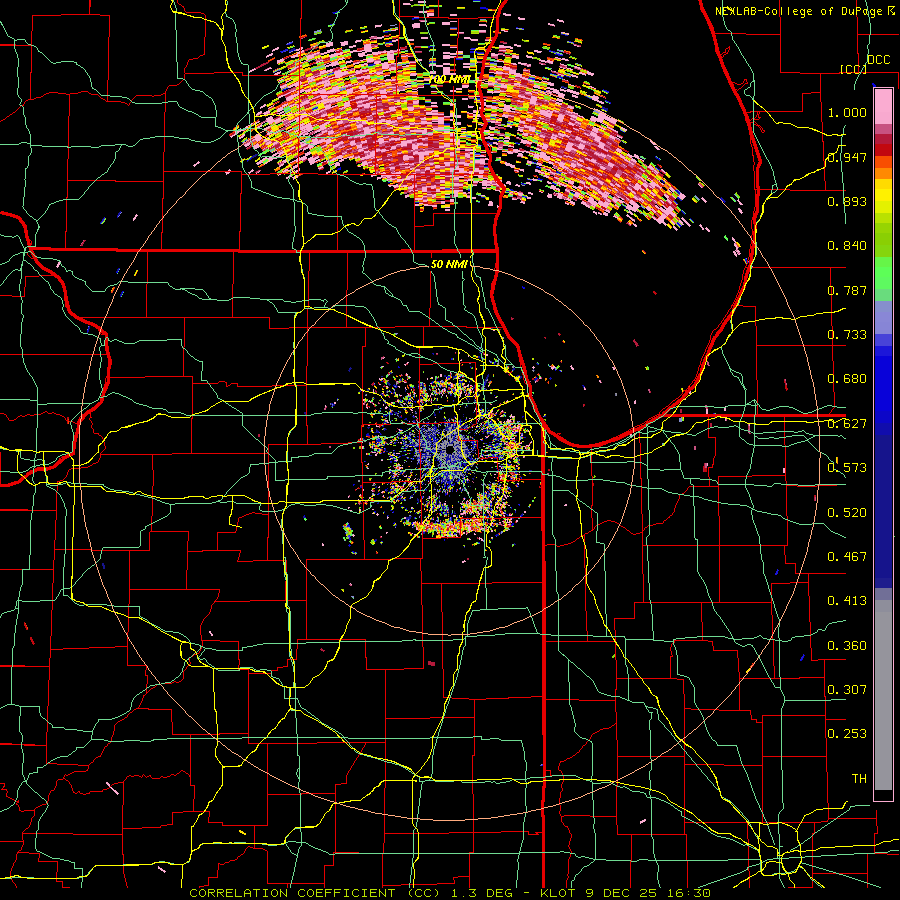900x900 pixels.
Task: Click the 0.467 scale value
Action: click(847, 557)
